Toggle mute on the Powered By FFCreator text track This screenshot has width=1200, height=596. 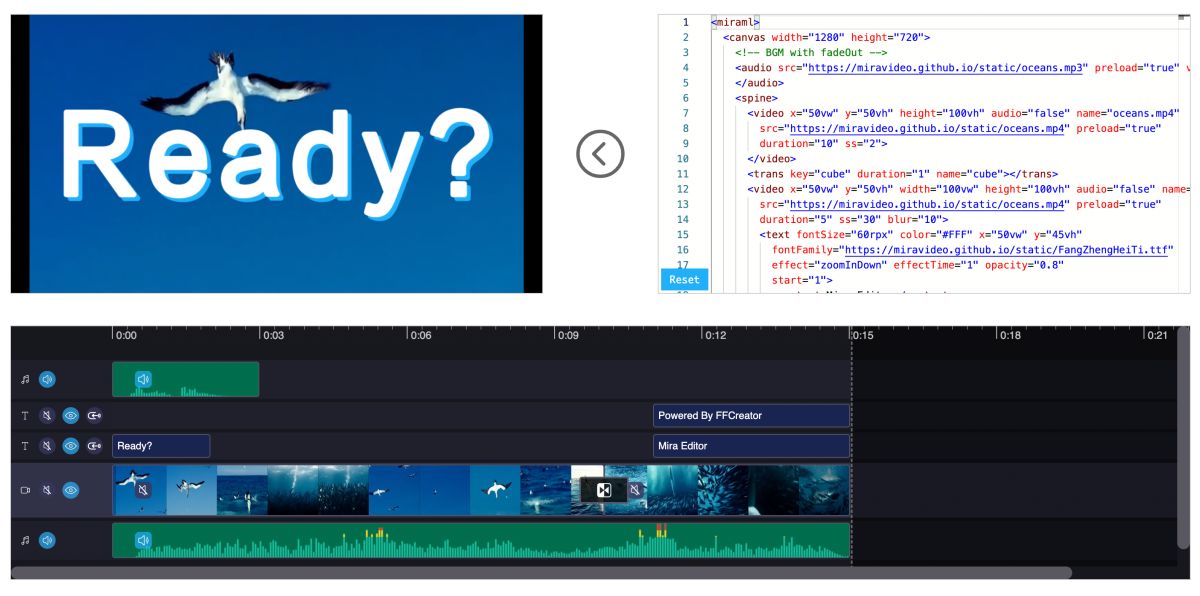click(47, 415)
